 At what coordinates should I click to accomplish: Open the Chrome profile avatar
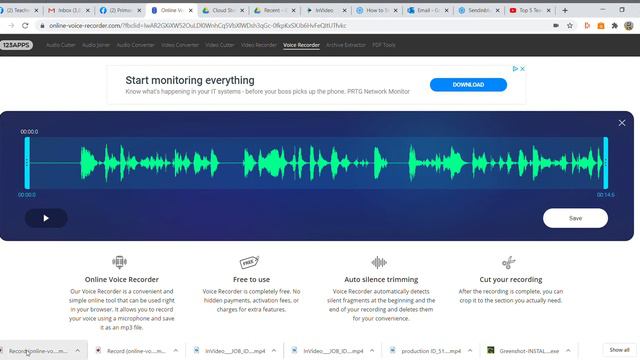point(629,25)
